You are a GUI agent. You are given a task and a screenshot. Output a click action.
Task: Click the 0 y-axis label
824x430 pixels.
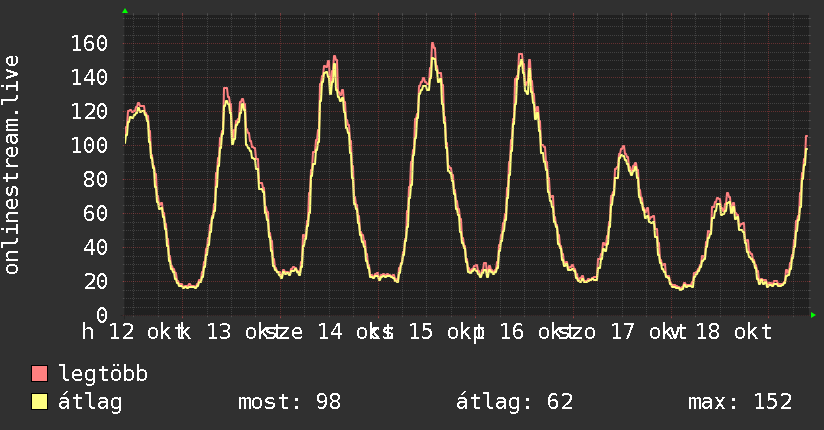tap(102, 315)
